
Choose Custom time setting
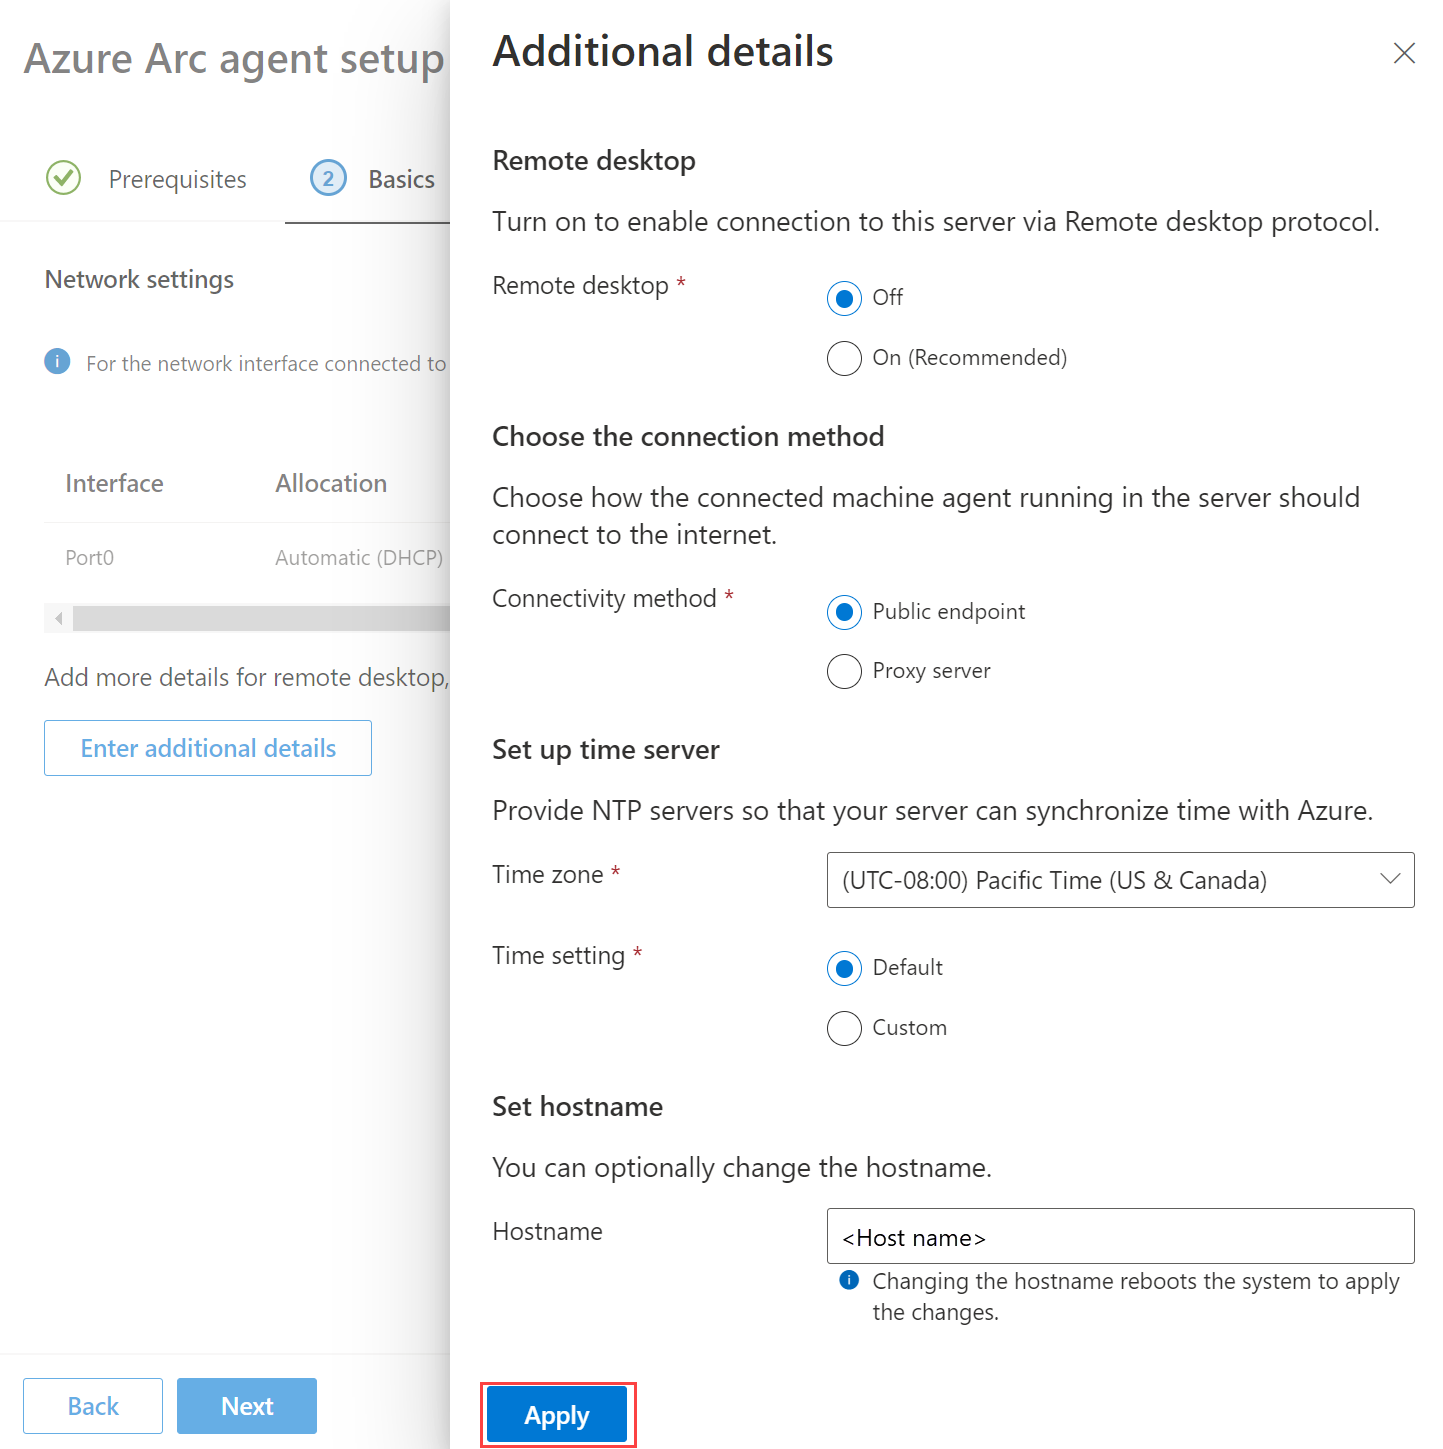tap(844, 1028)
